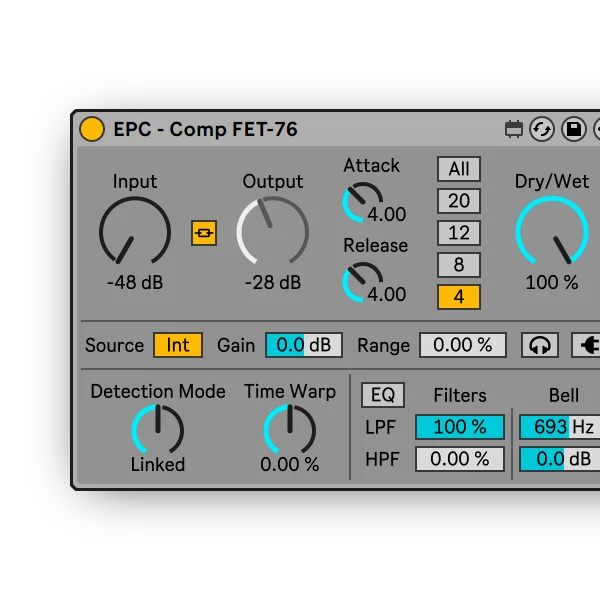Click the Bell frequency 693 Hz field
600x600 pixels.
click(x=560, y=427)
